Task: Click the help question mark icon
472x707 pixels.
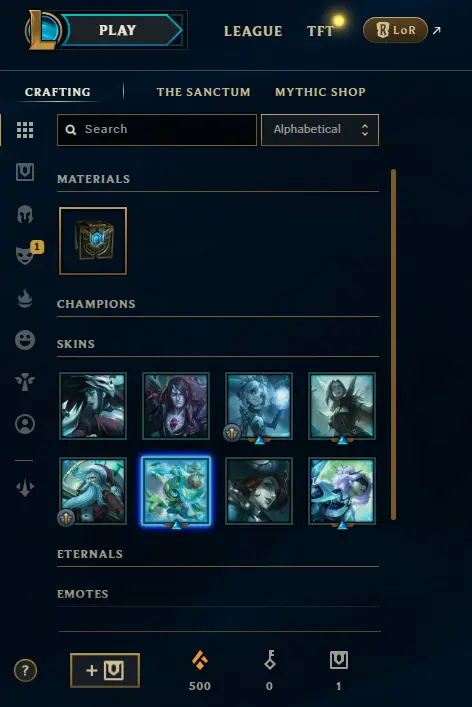Action: pos(25,670)
